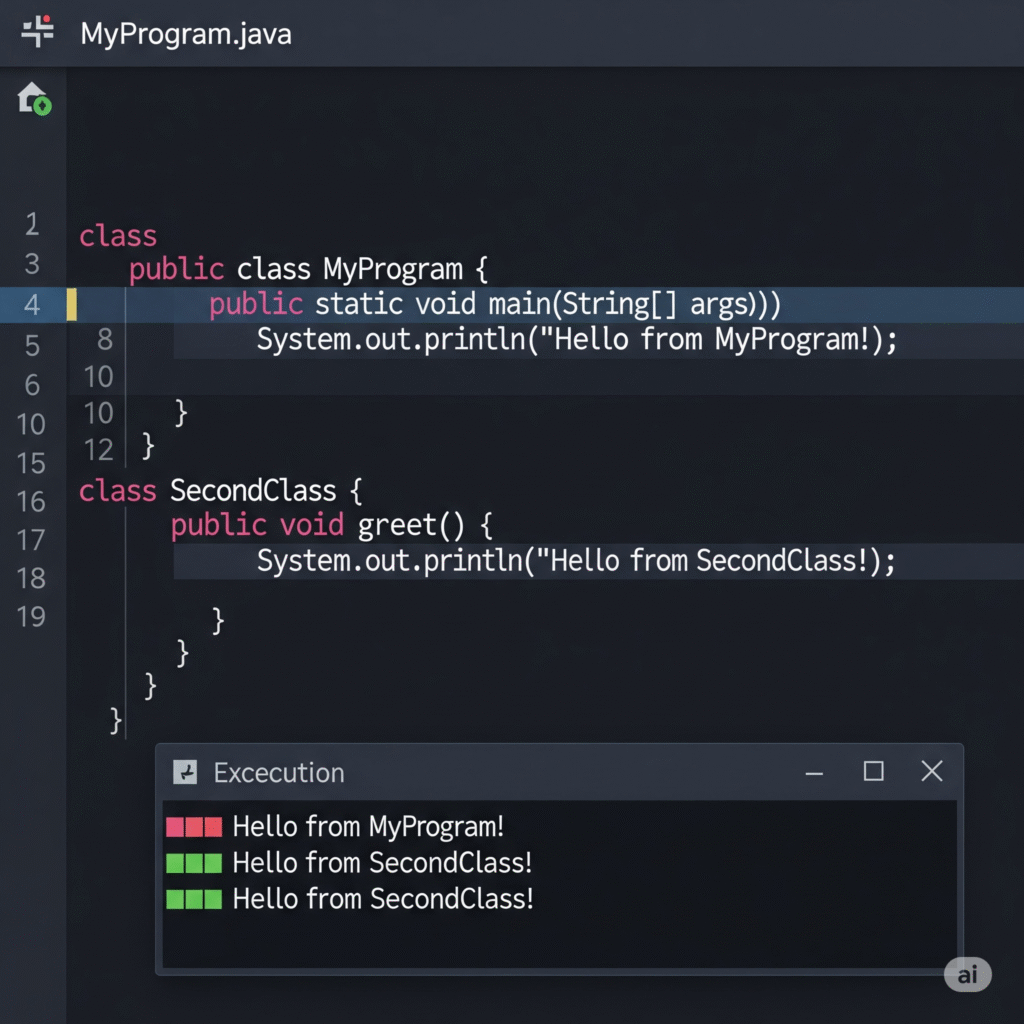Select gutter line number 17

point(31,540)
